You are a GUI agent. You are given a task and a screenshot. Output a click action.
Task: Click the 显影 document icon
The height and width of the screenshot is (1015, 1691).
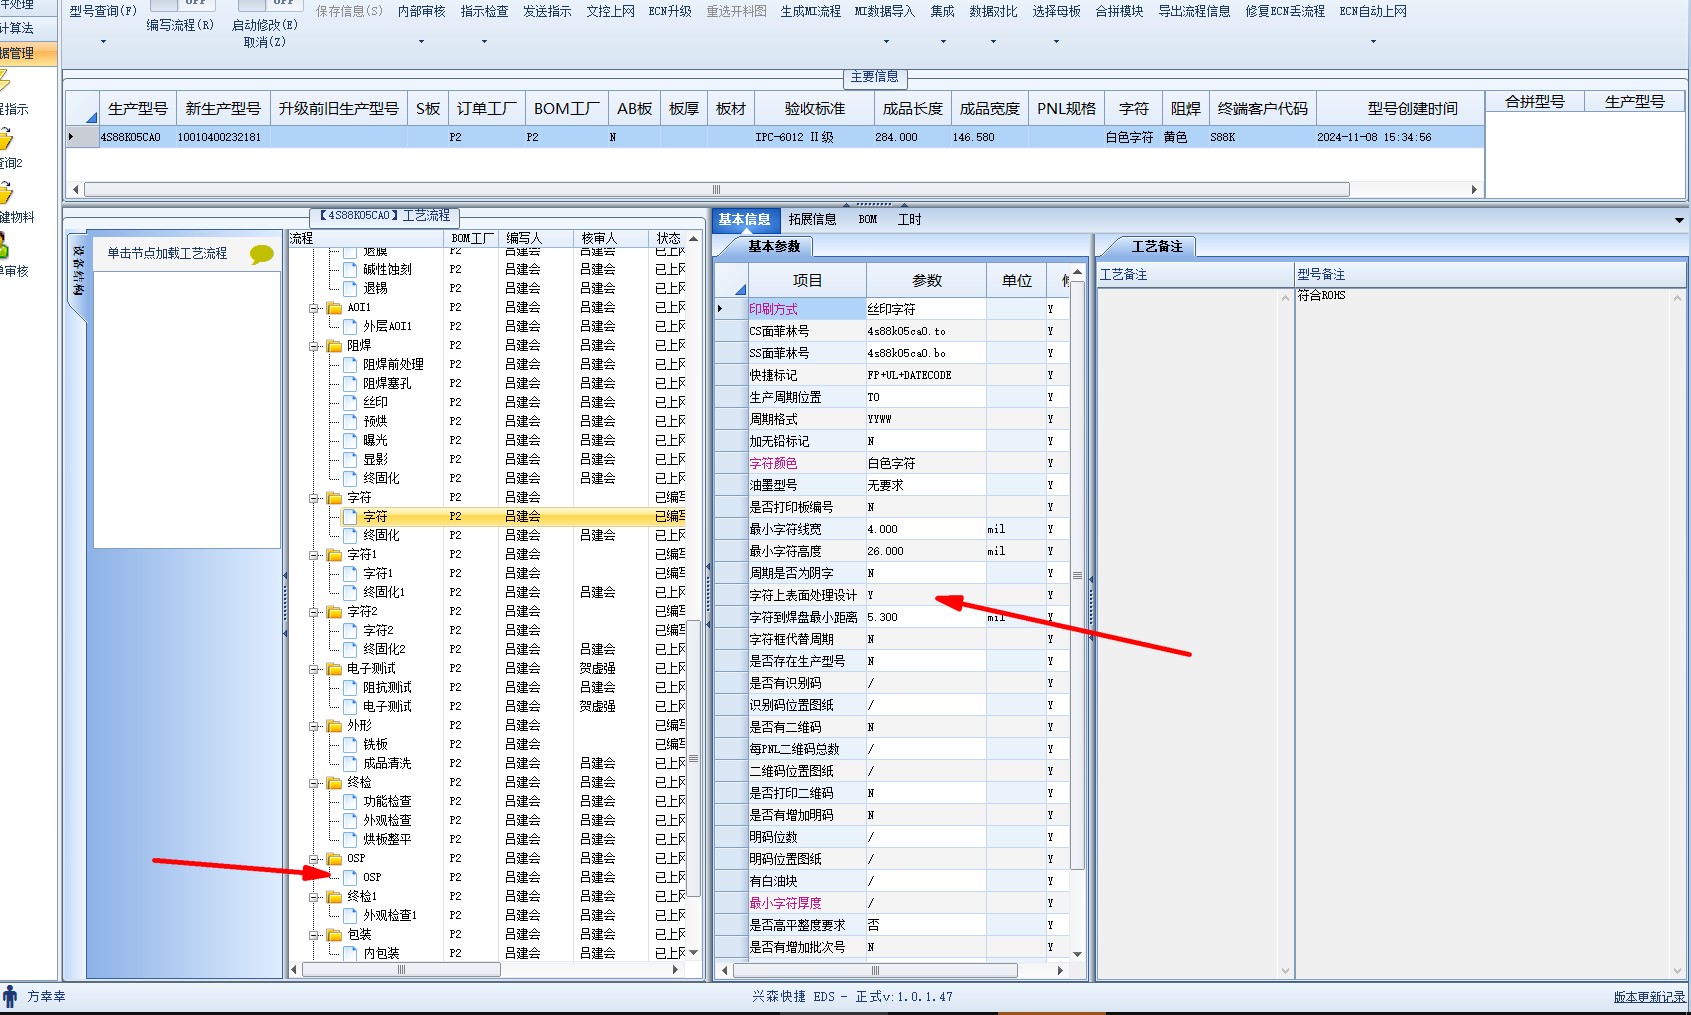(x=350, y=460)
